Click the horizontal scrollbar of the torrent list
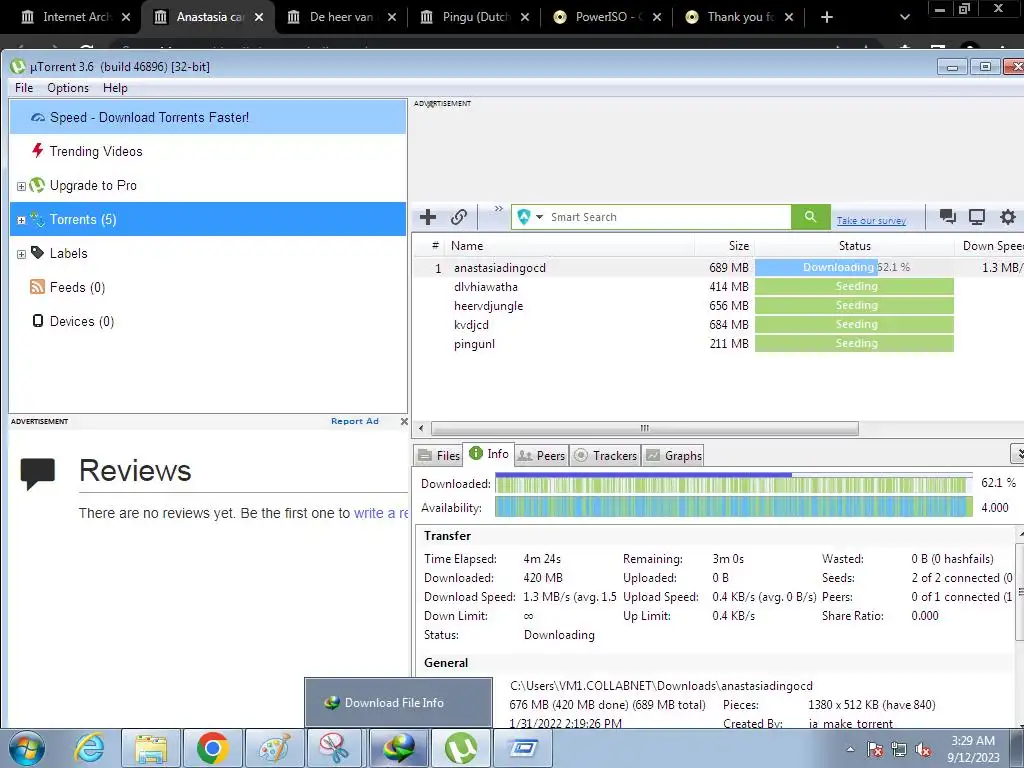This screenshot has height=768, width=1024. point(645,428)
